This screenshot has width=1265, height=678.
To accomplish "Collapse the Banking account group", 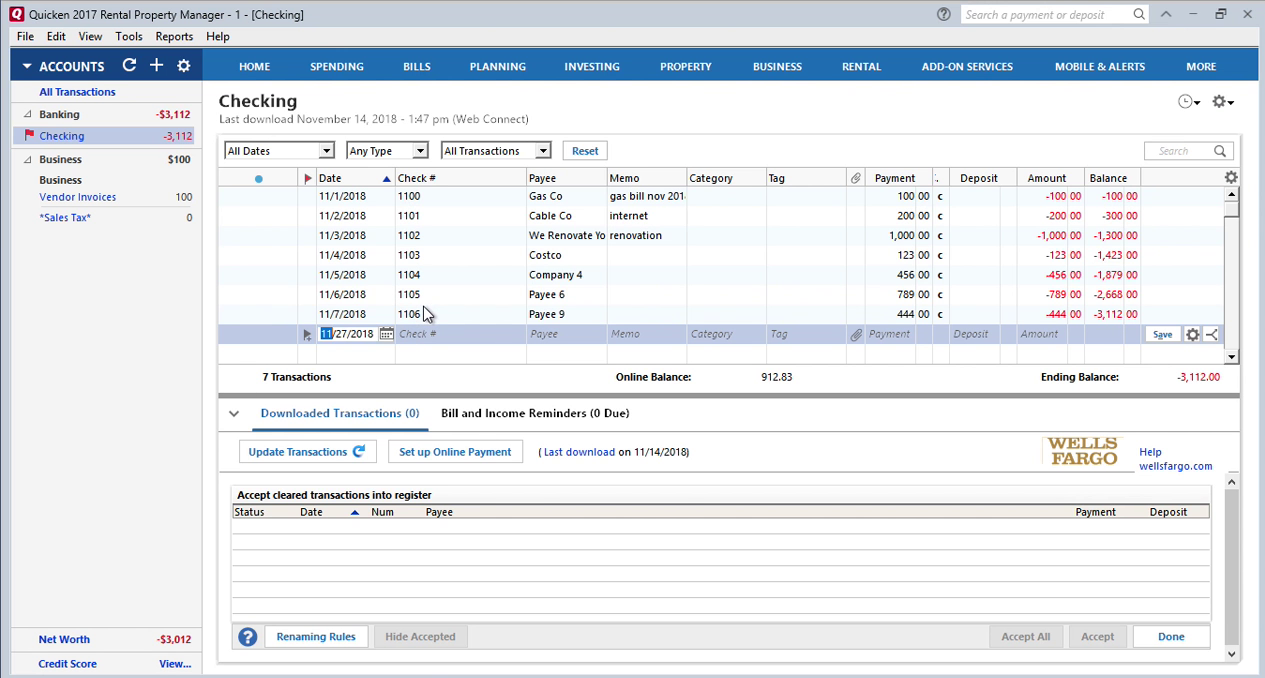I will (x=28, y=115).
